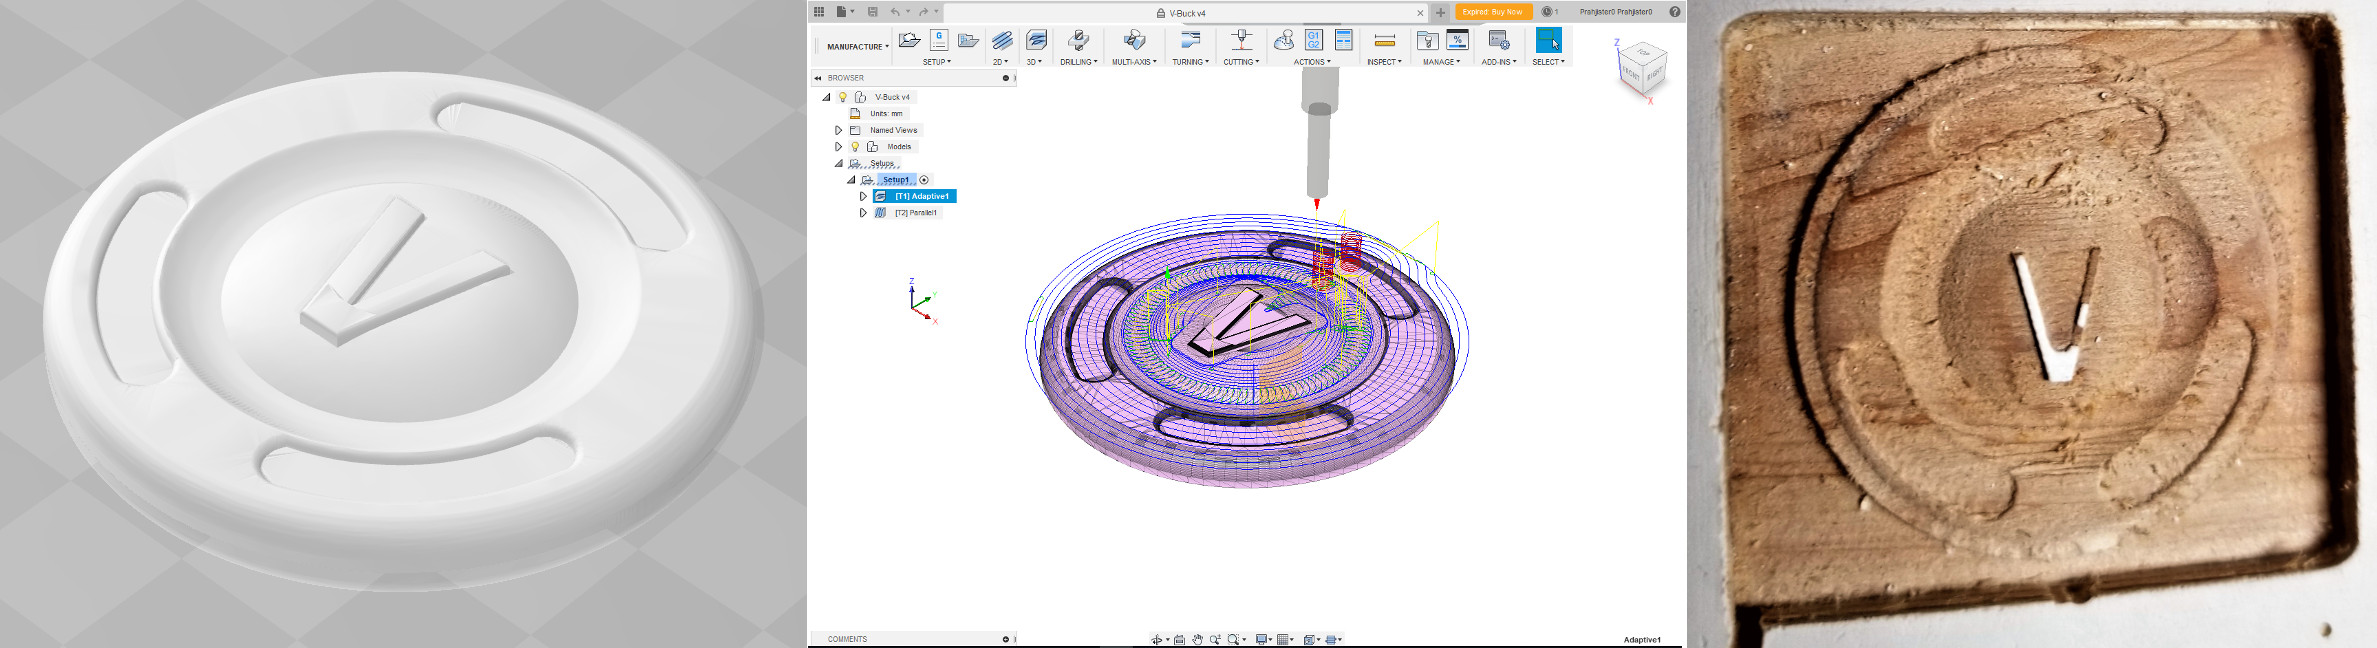
Task: Click the New Setup icon
Action: coord(909,40)
